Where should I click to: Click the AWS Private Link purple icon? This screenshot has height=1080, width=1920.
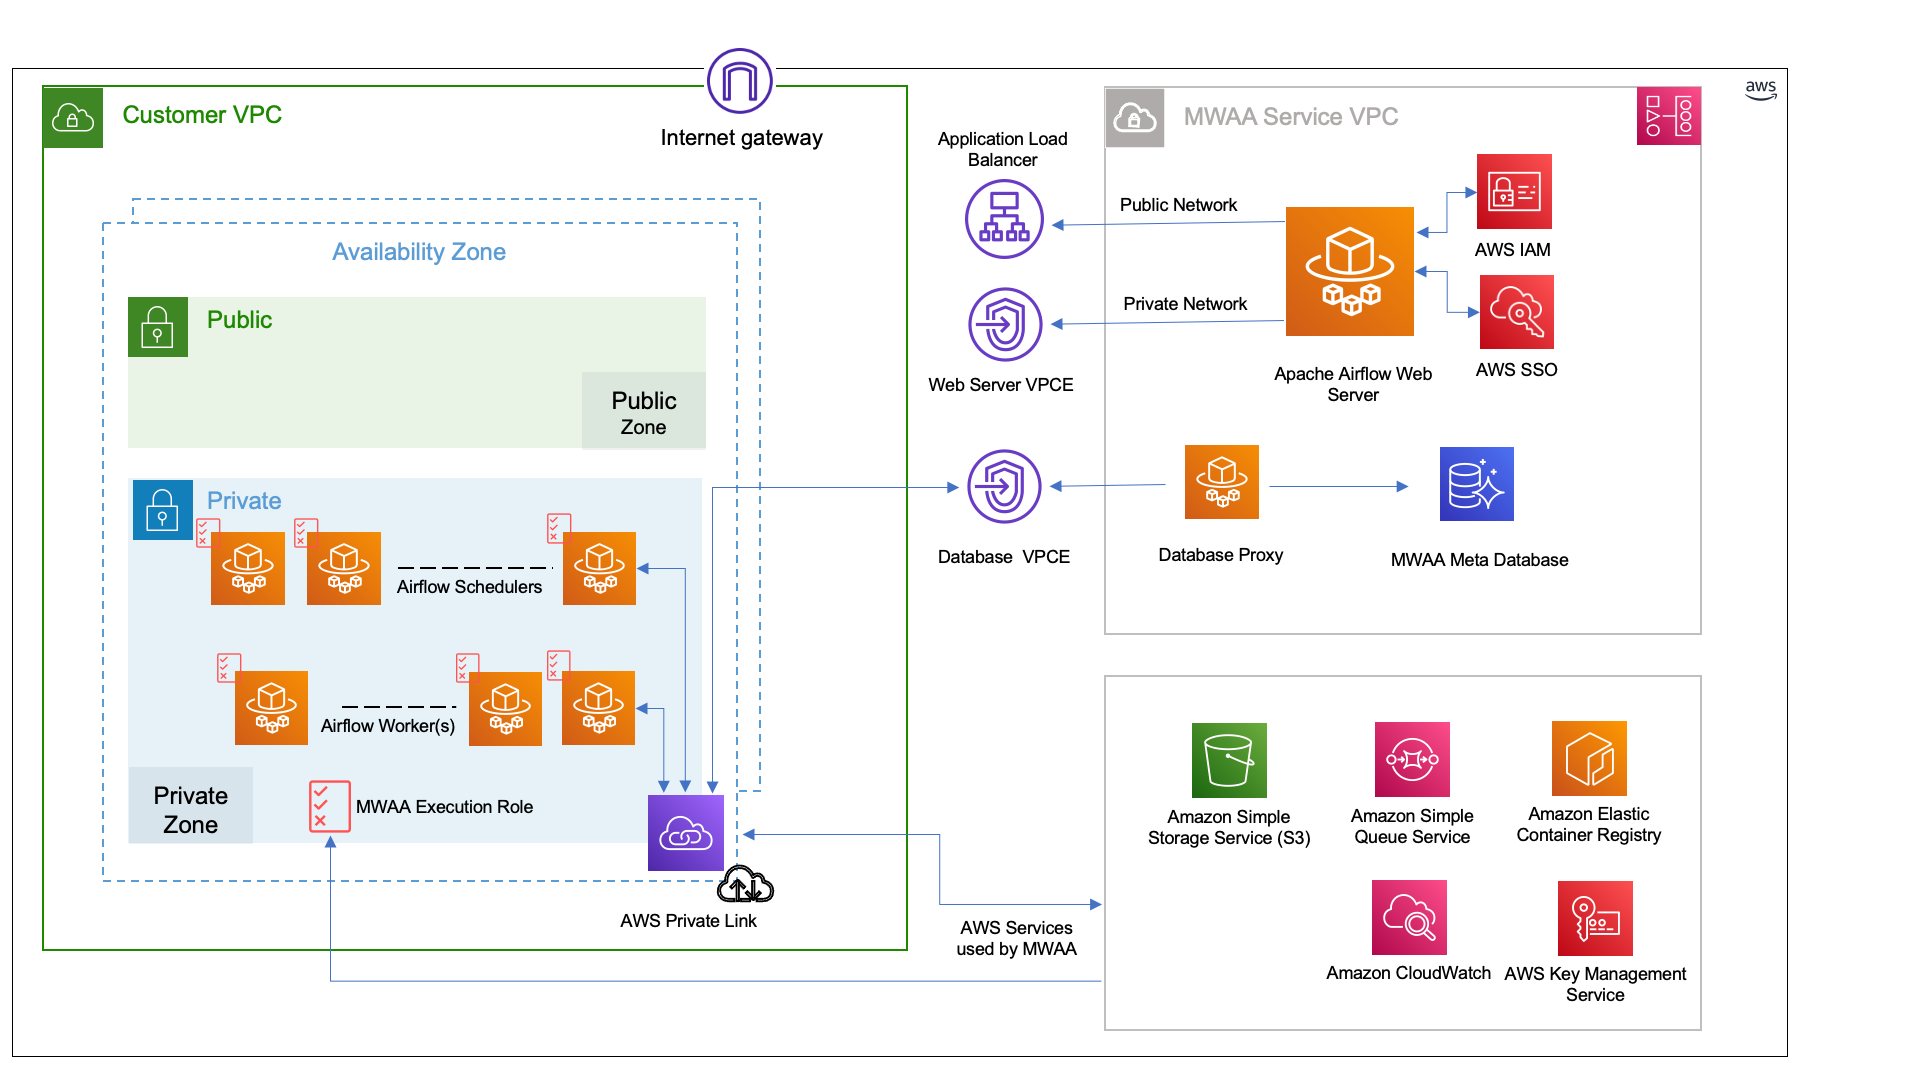pyautogui.click(x=686, y=833)
